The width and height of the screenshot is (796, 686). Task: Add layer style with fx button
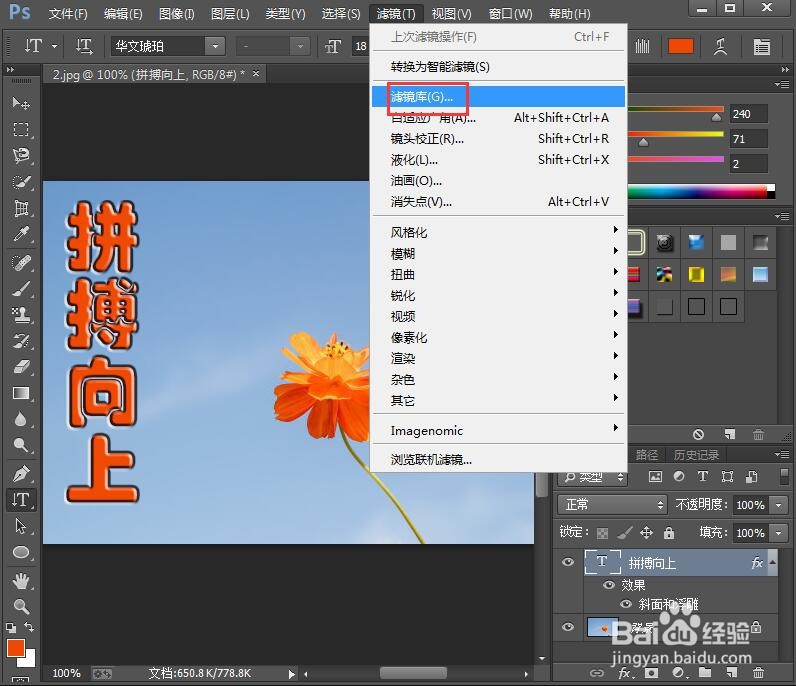click(625, 673)
